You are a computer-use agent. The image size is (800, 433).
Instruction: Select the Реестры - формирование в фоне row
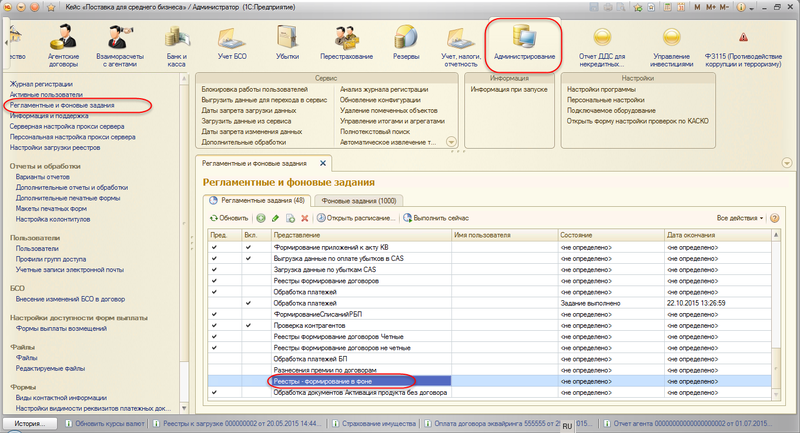coord(329,381)
